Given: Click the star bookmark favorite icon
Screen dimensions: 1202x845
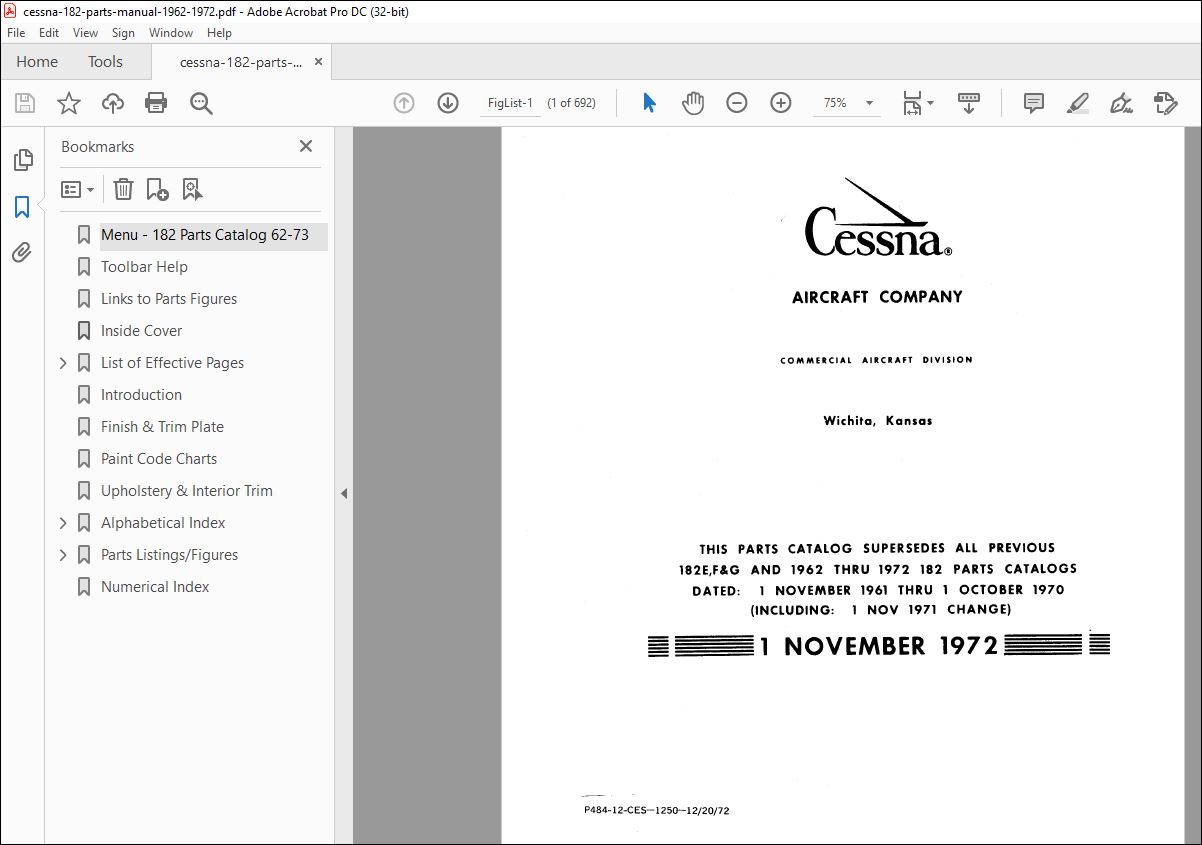Looking at the screenshot, I should tap(68, 103).
